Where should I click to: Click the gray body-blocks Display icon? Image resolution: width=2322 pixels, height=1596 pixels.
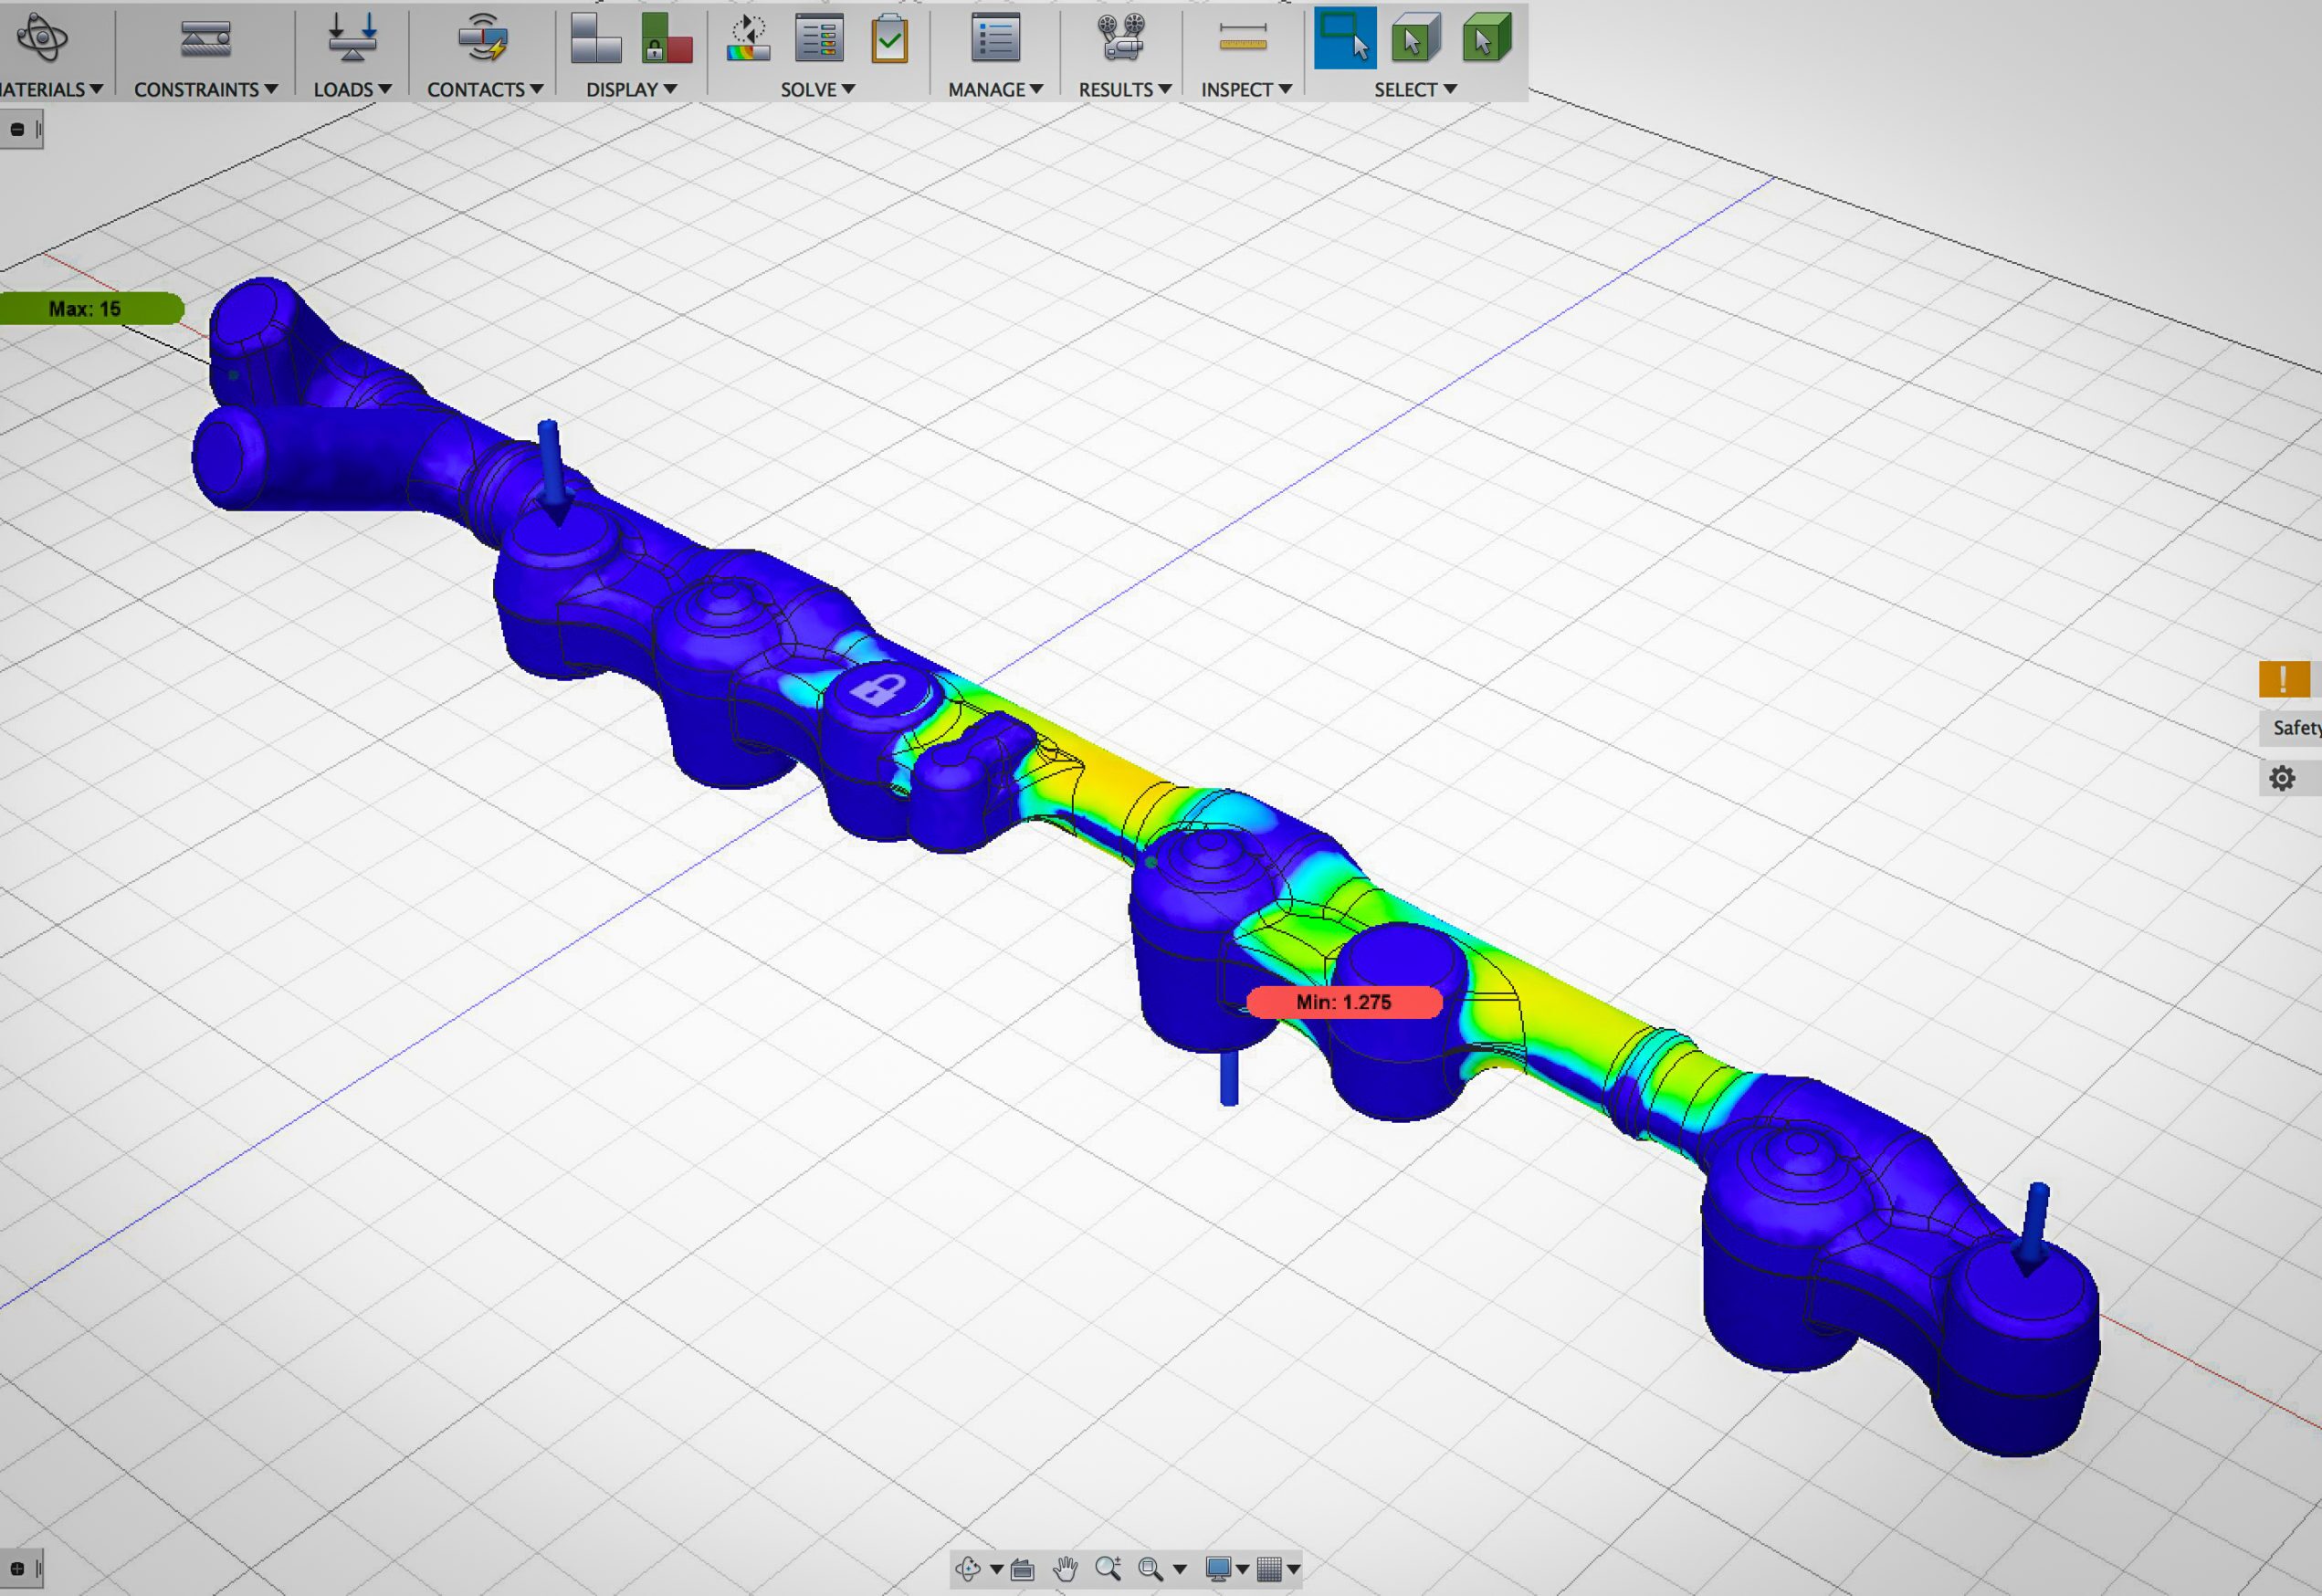tap(596, 38)
